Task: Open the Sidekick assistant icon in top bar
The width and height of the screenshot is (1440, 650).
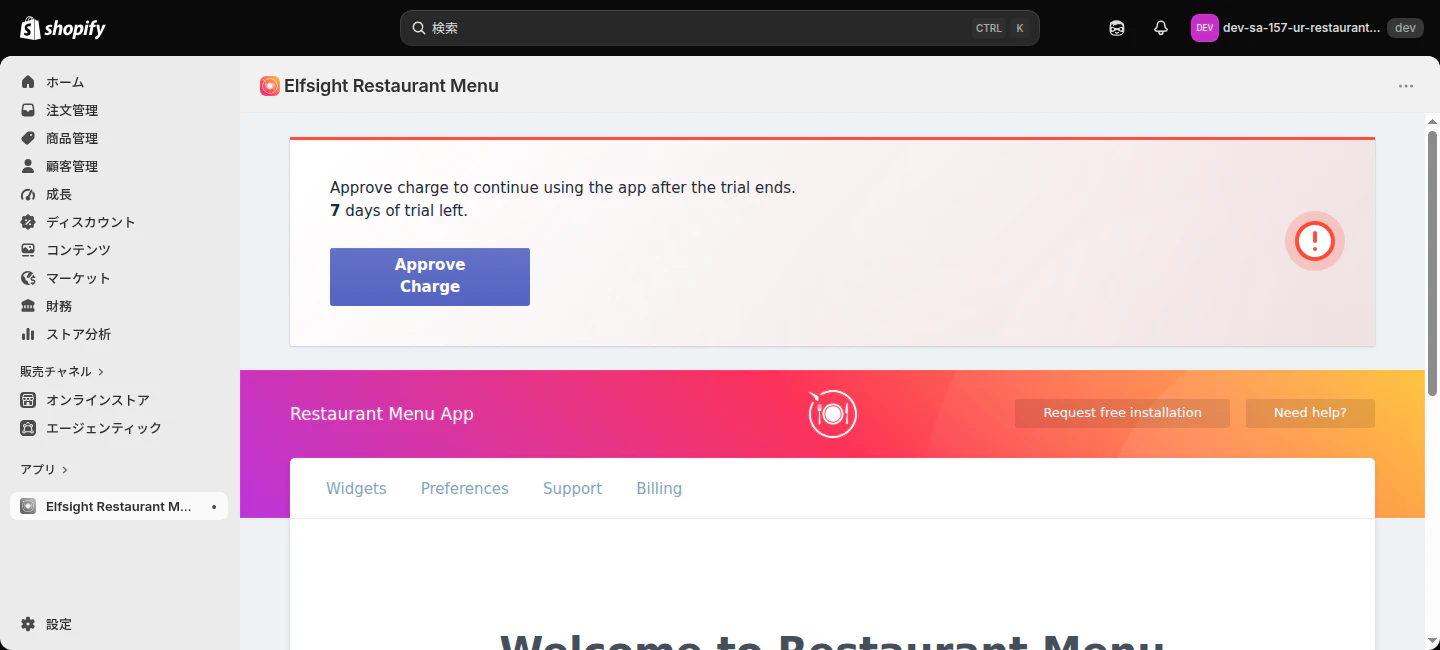Action: pyautogui.click(x=1117, y=28)
